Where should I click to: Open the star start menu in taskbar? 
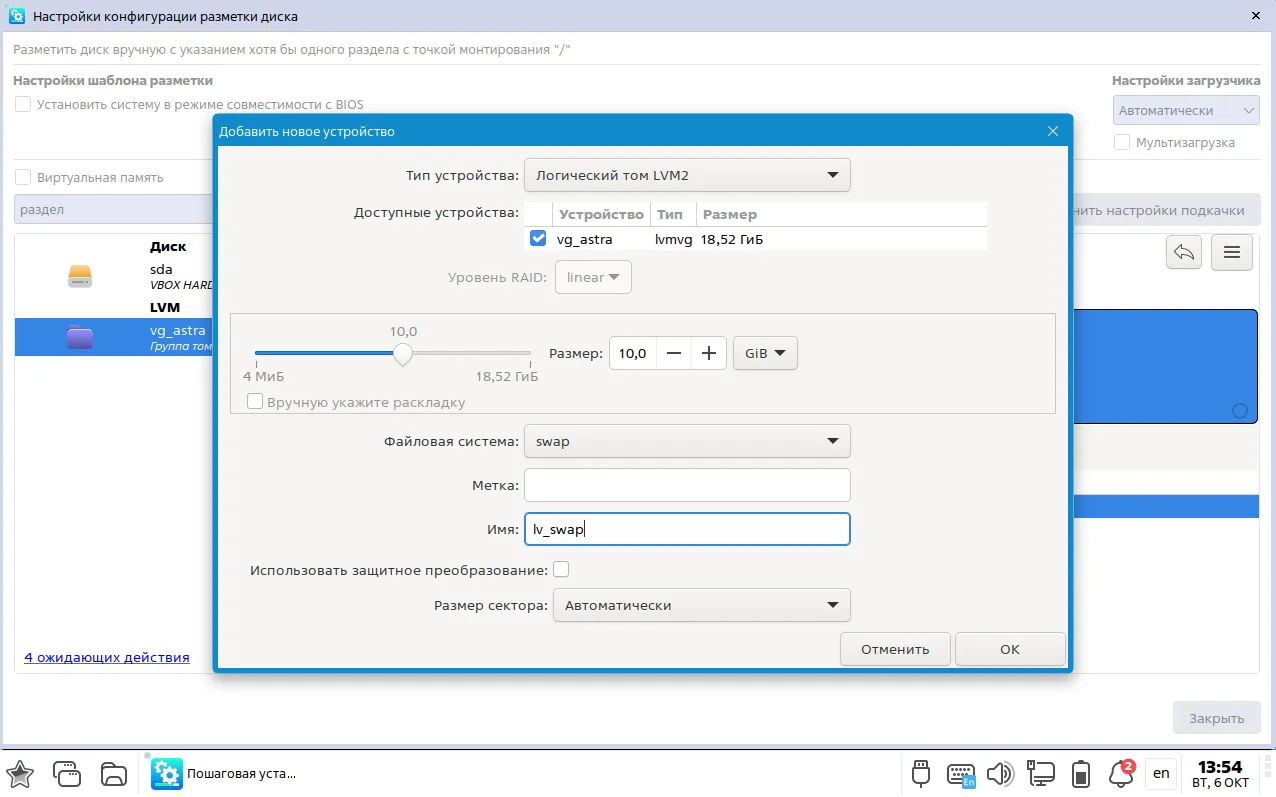(x=20, y=773)
